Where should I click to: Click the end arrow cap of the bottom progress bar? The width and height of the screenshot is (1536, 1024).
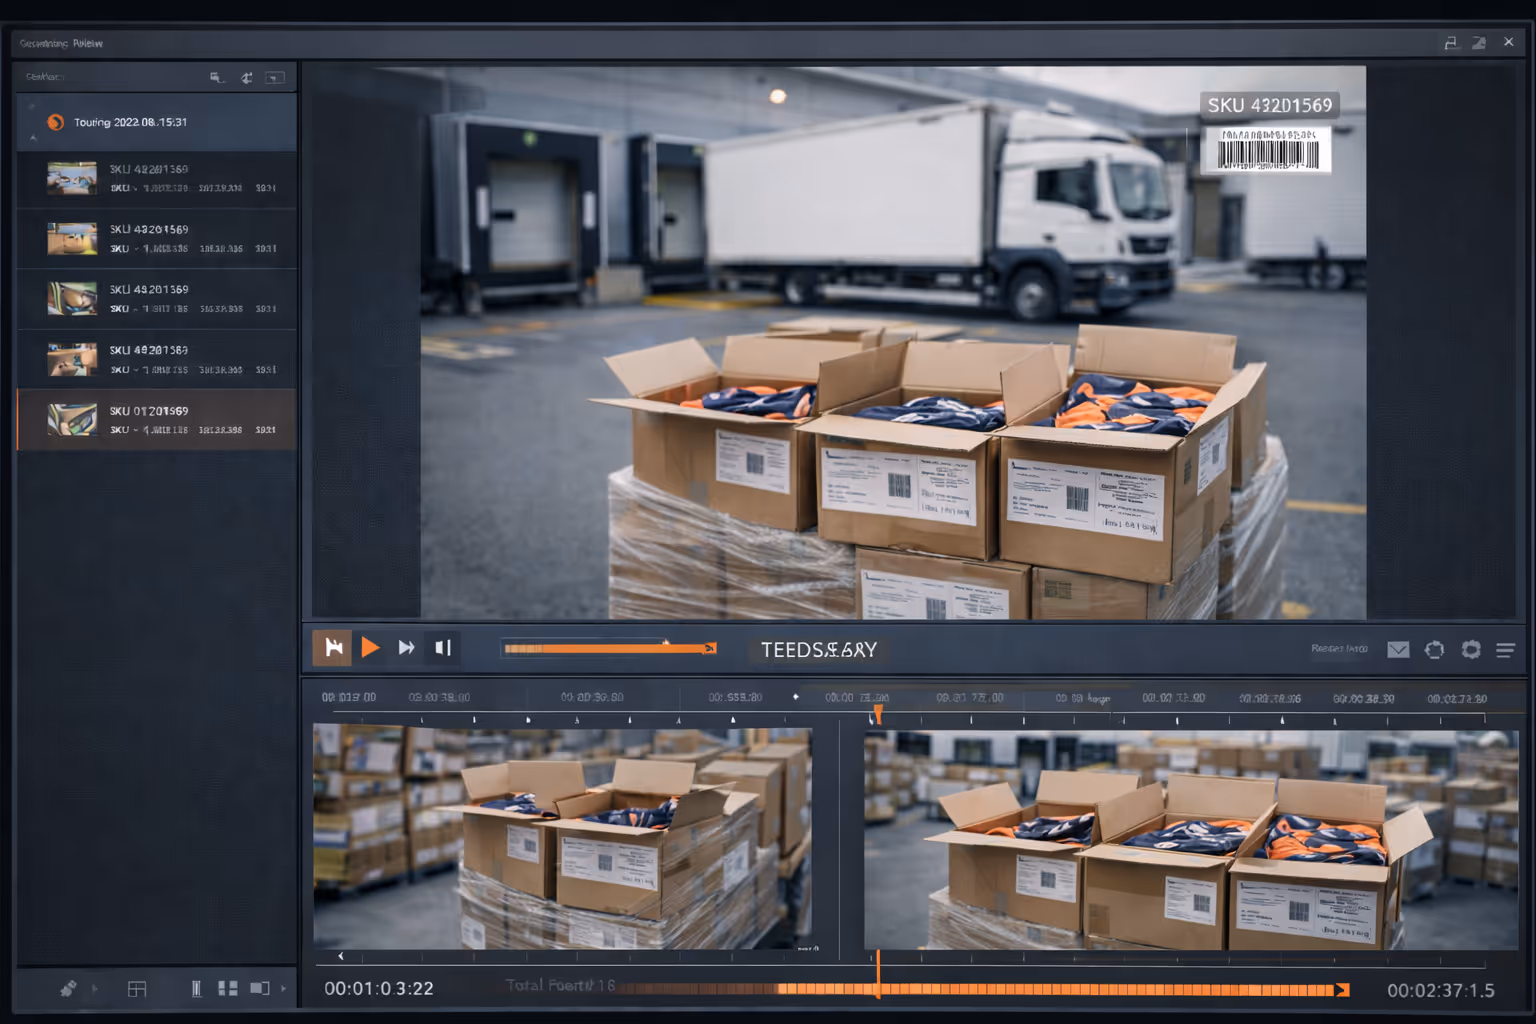[1342, 990]
